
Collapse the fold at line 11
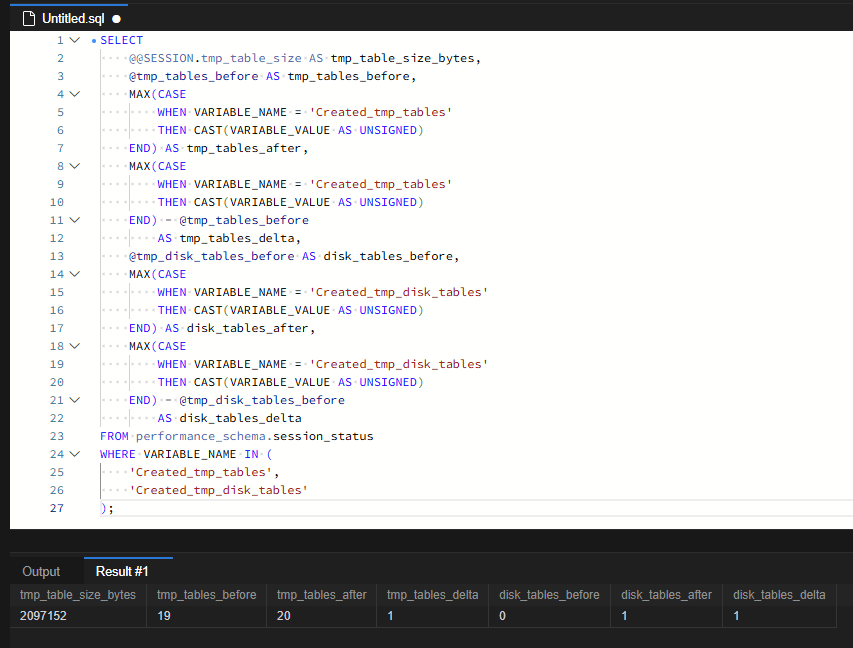pos(75,220)
